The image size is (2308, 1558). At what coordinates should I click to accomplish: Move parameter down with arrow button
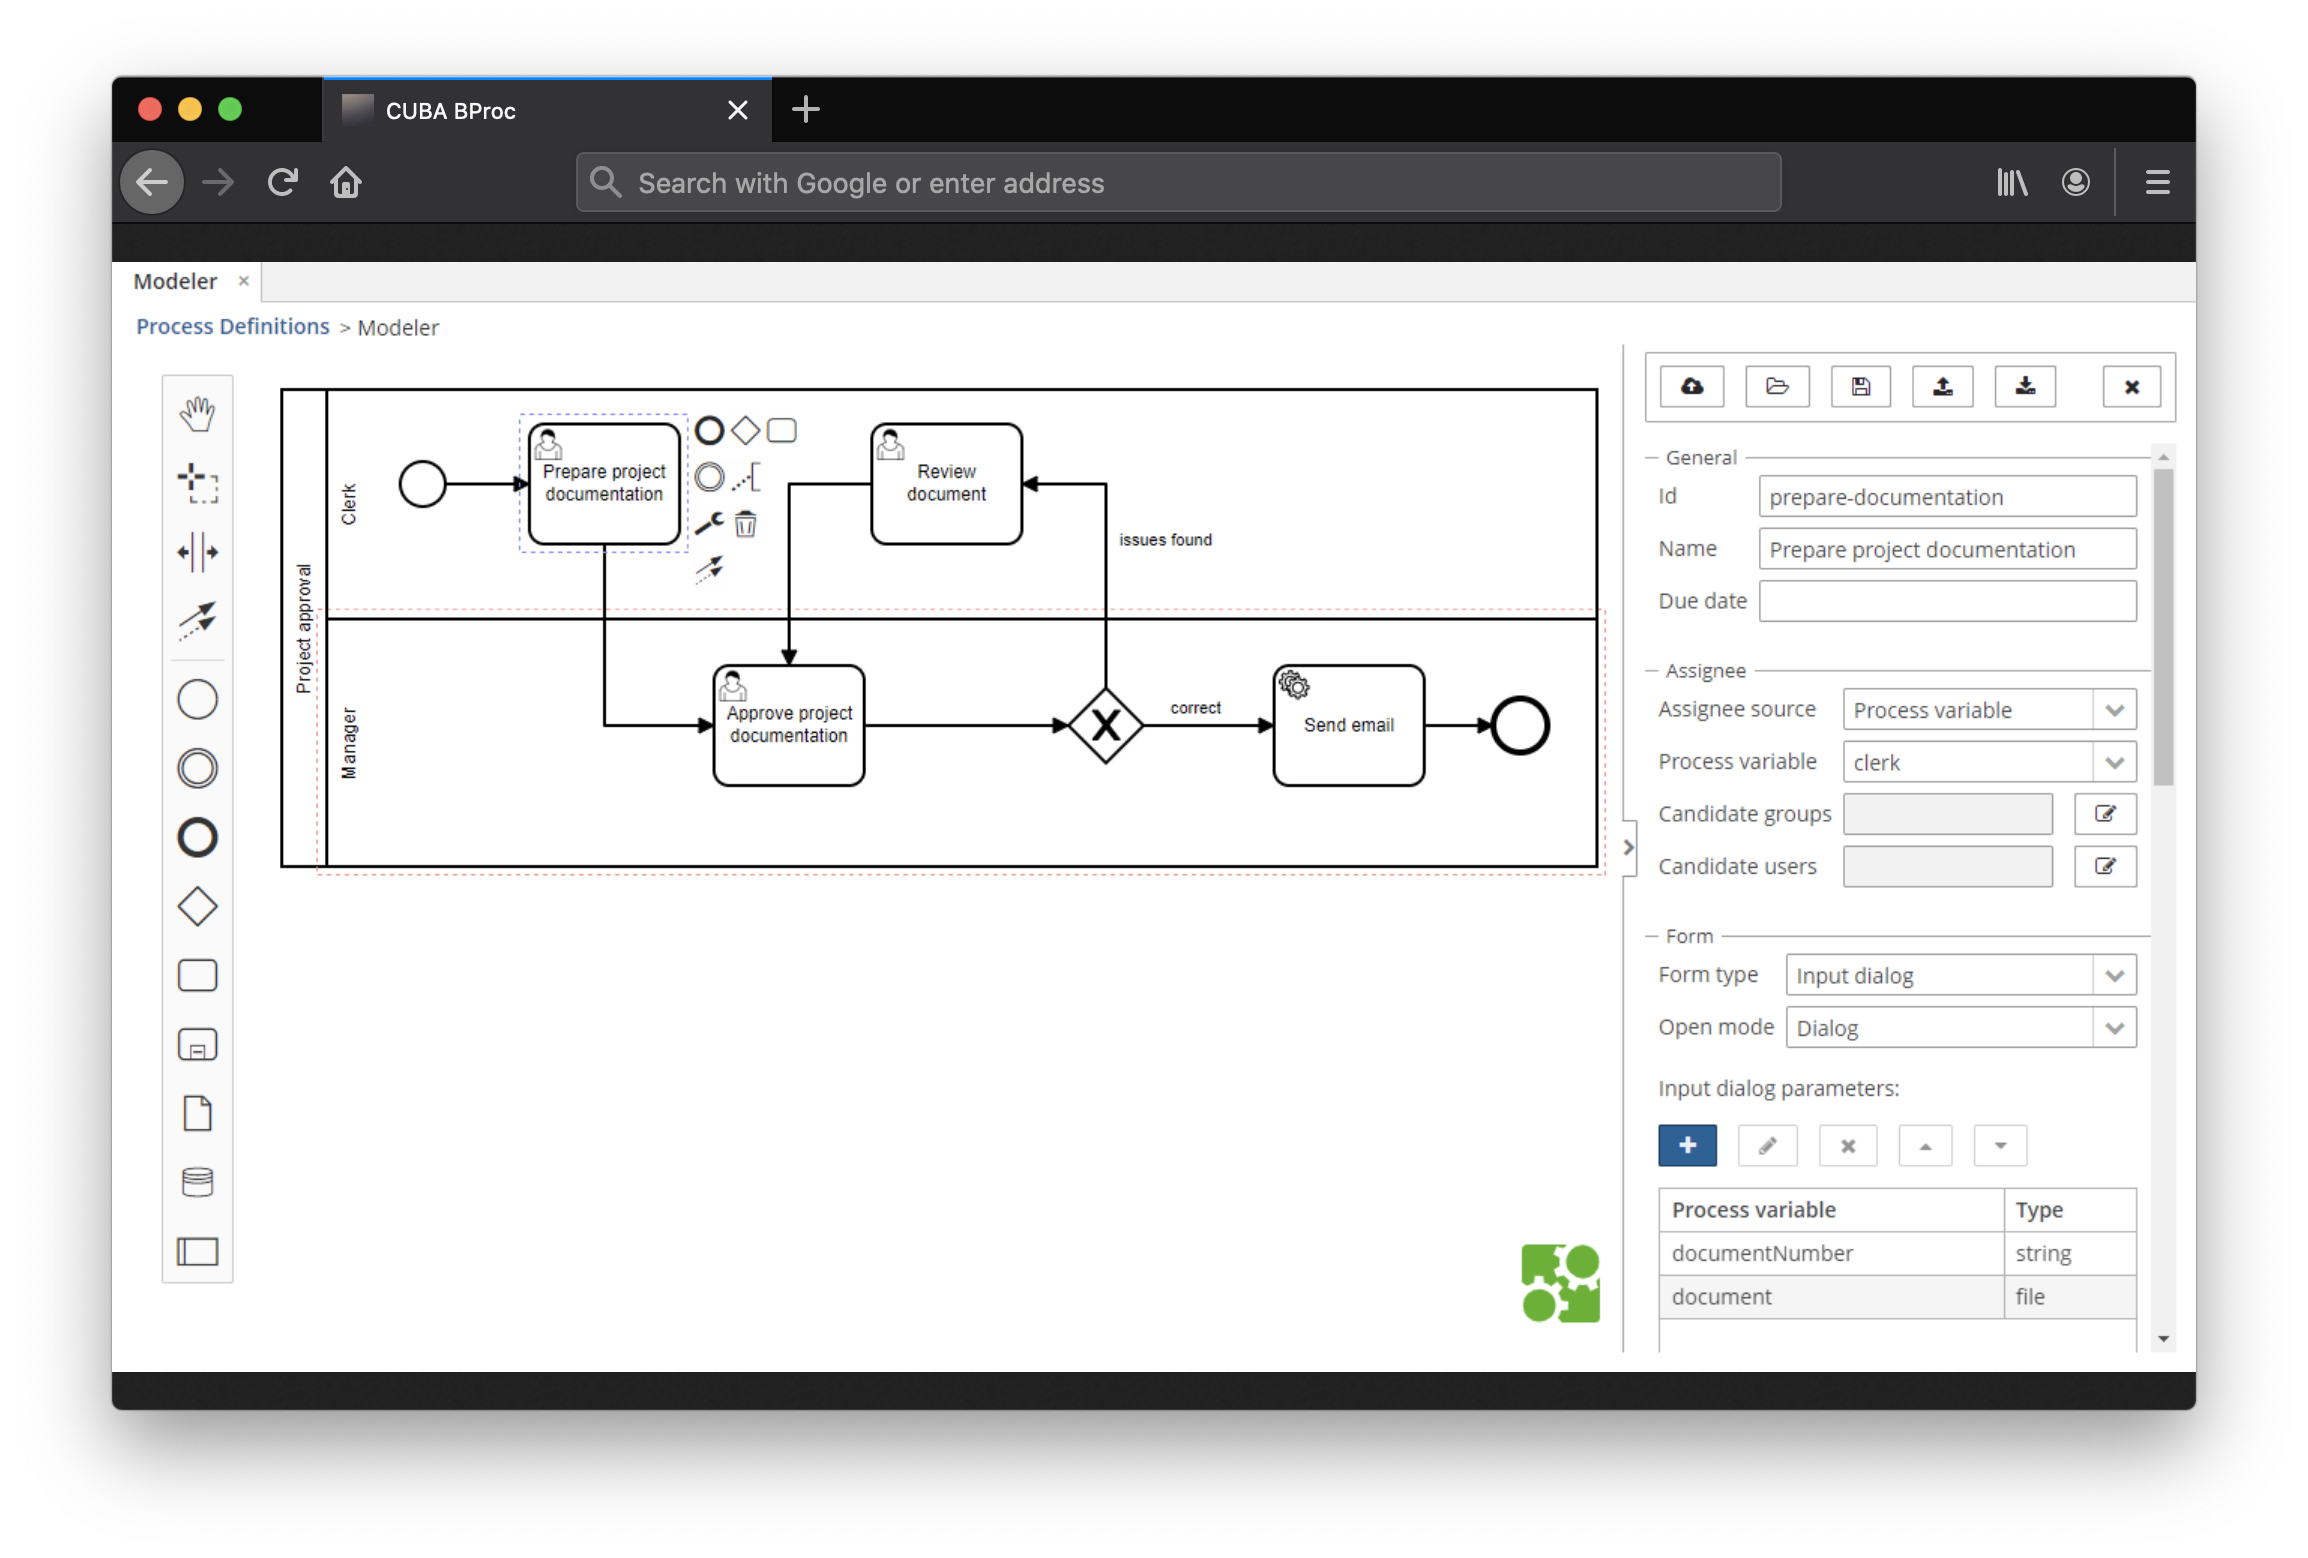coord(2000,1145)
